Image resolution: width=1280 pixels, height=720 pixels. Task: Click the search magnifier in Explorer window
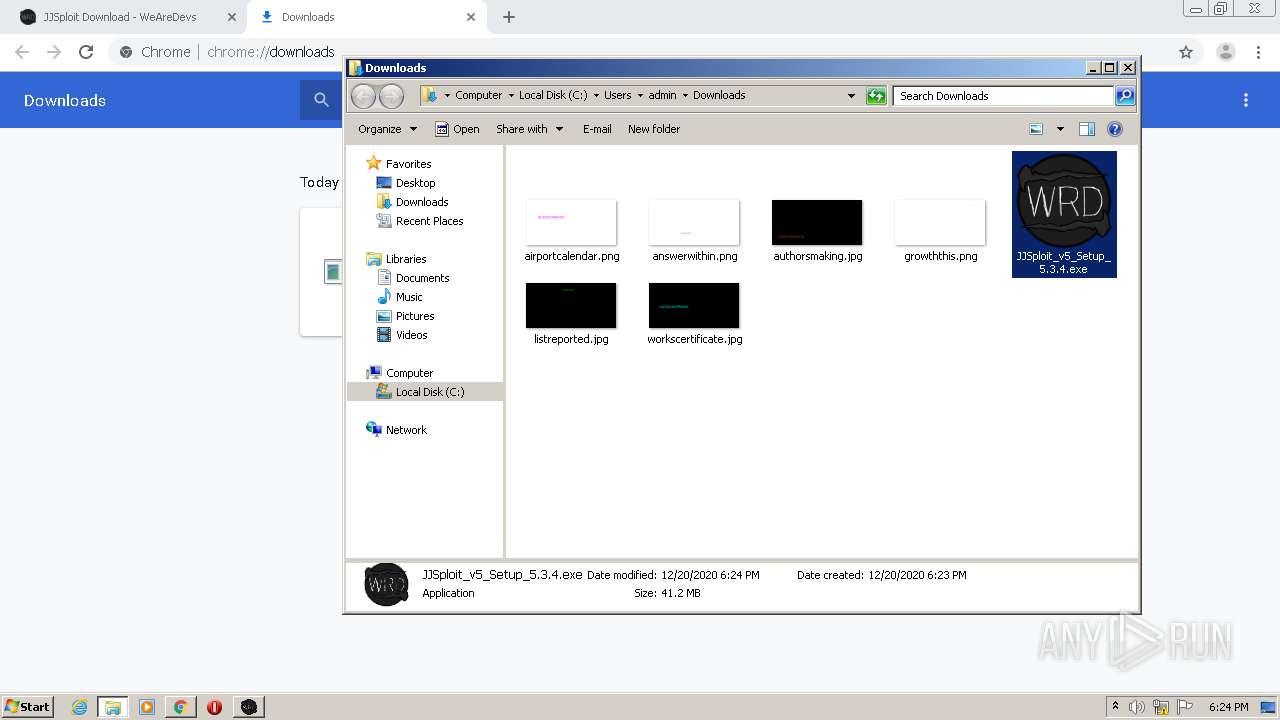(1125, 96)
